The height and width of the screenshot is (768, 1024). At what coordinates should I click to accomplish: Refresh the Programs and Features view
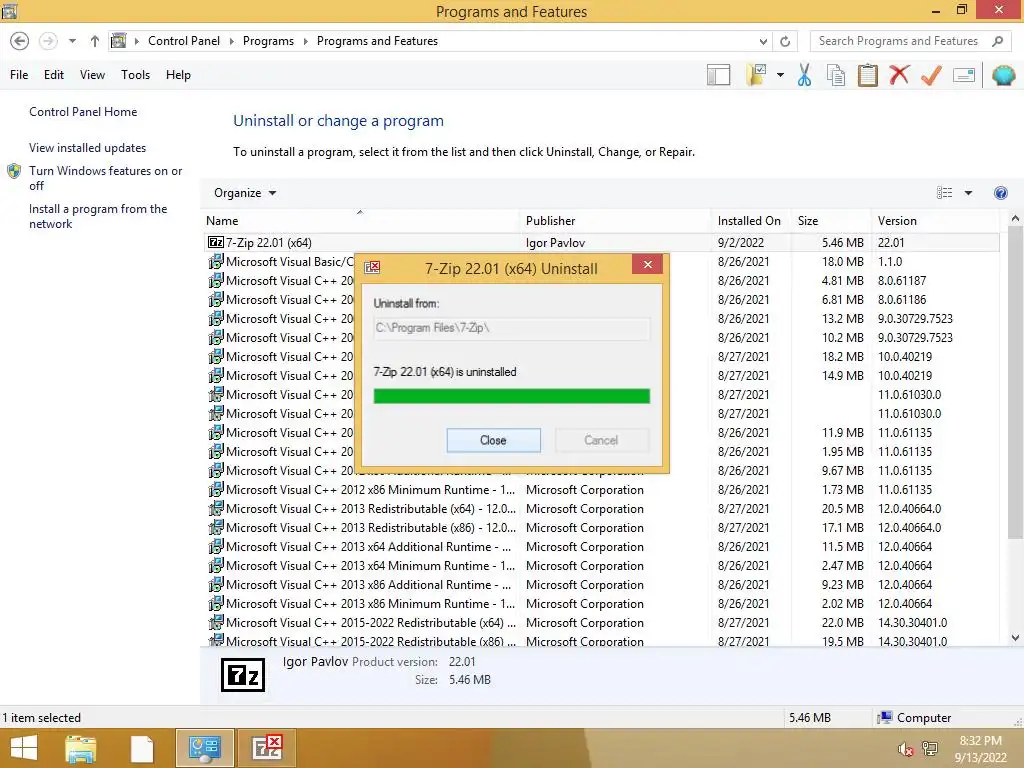coord(785,41)
